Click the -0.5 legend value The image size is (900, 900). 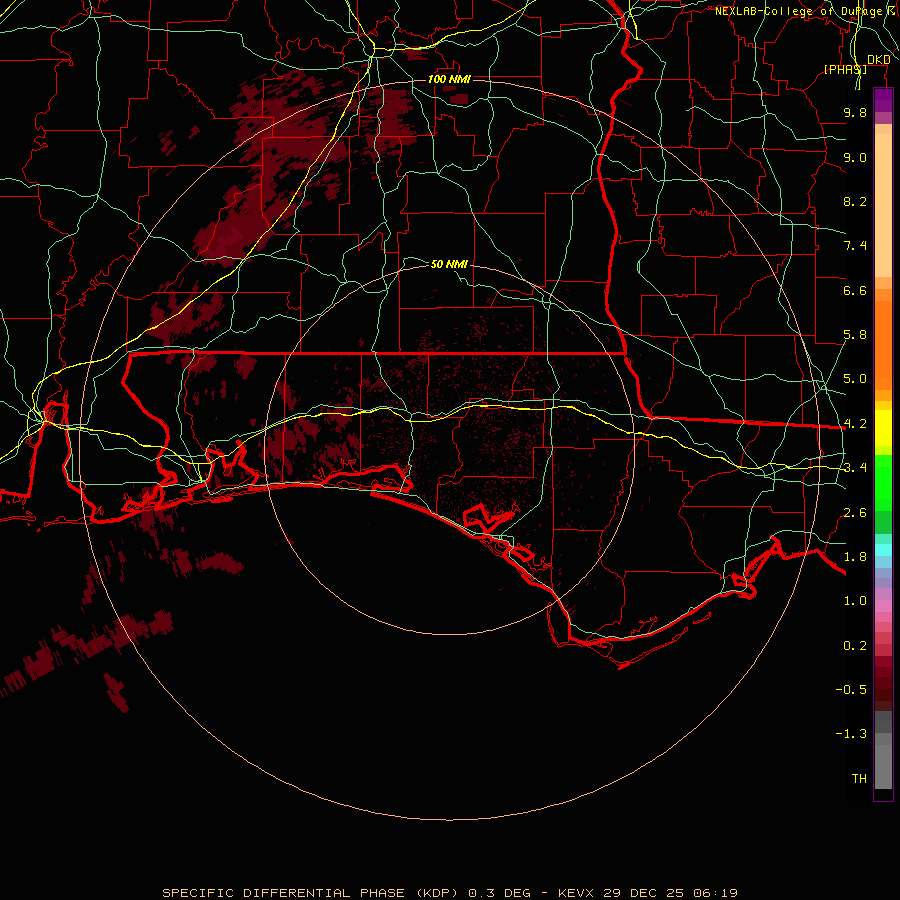point(851,690)
